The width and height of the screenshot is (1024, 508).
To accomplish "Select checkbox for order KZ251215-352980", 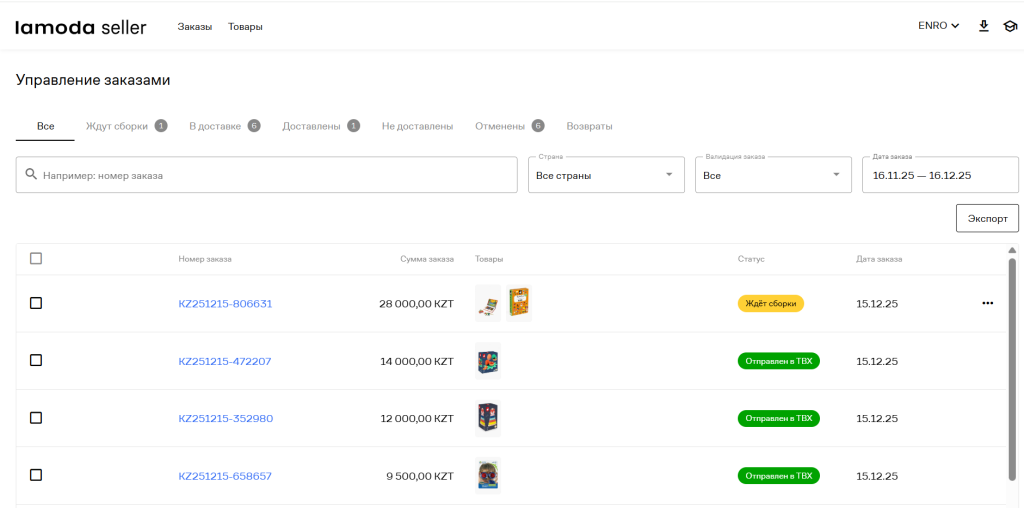I will click(x=36, y=418).
